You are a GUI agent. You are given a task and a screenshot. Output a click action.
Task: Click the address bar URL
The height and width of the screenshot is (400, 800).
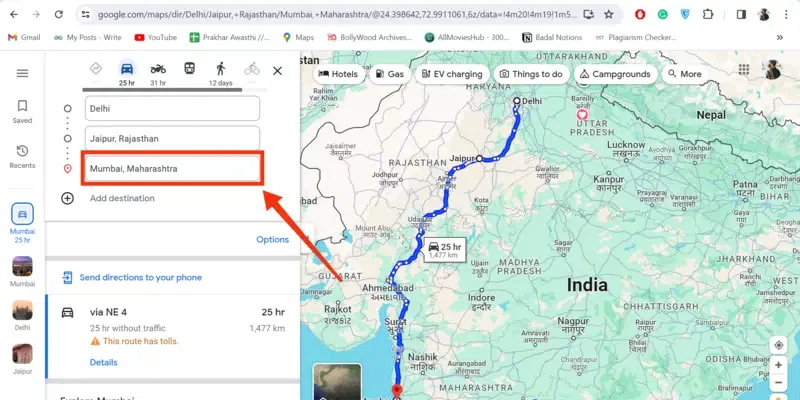tap(337, 14)
